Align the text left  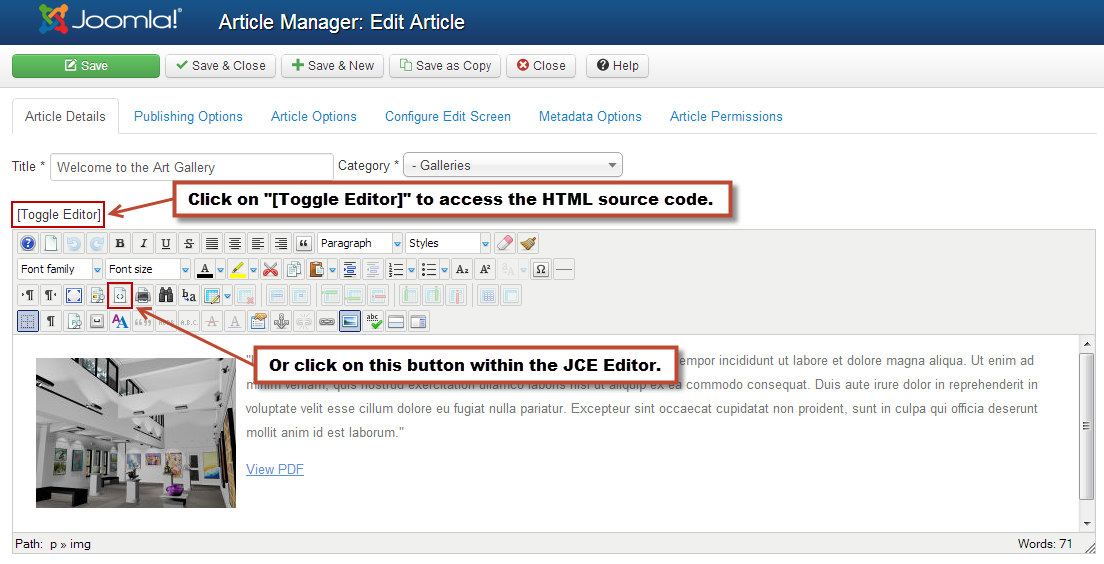coord(258,244)
